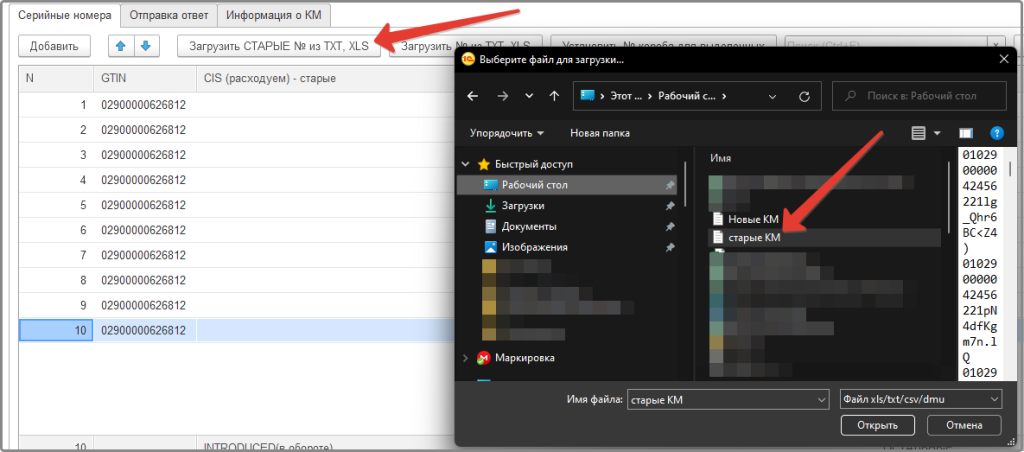The image size is (1024, 452).
Task: Select Быстрый доступ in navigation tree
Action: (534, 164)
